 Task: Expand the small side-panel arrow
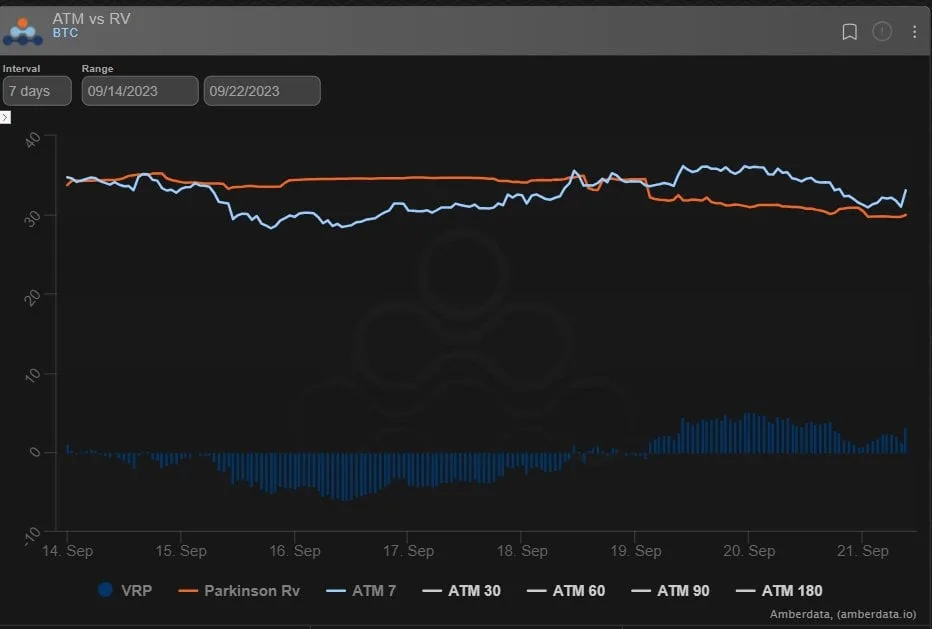5,117
